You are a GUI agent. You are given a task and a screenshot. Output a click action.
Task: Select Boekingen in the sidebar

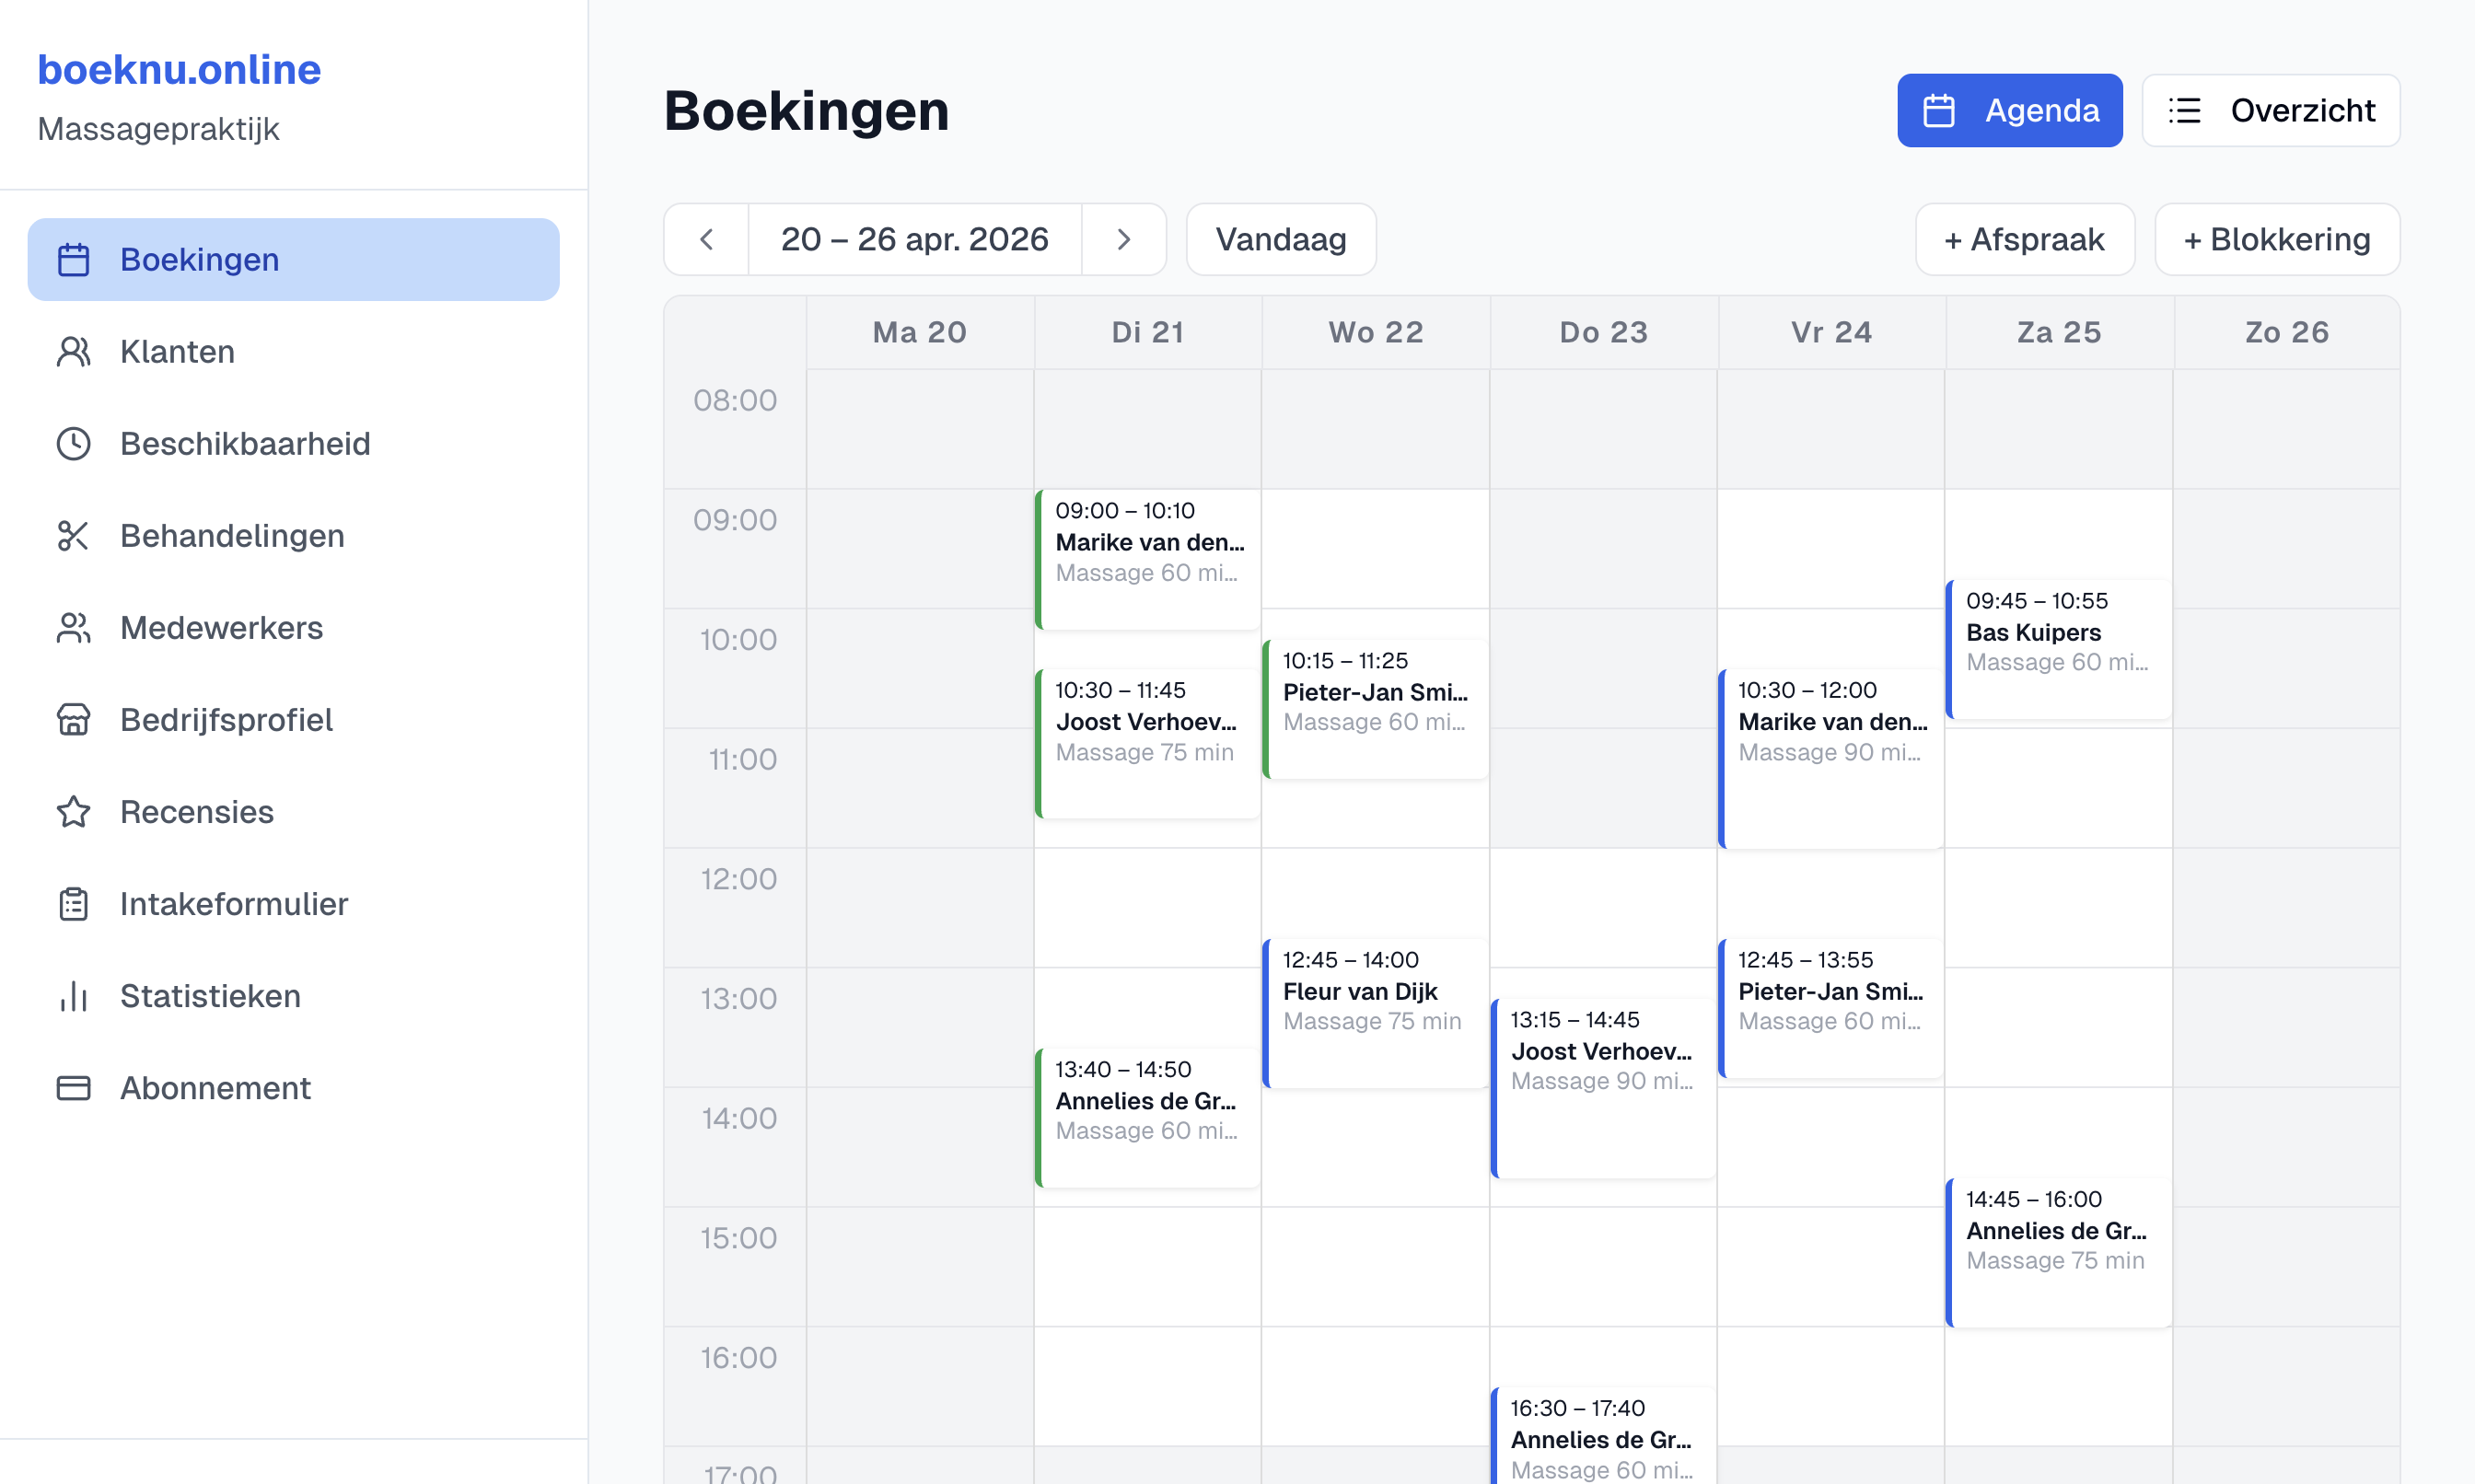[293, 260]
